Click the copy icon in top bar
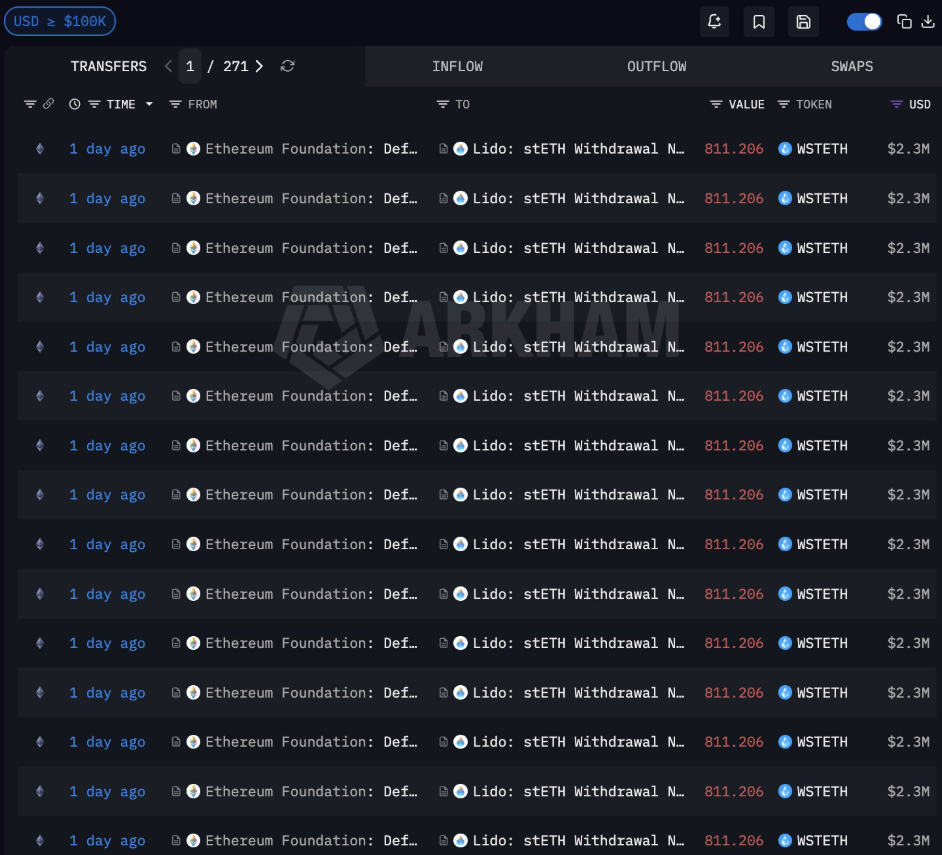Image resolution: width=942 pixels, height=855 pixels. (904, 22)
